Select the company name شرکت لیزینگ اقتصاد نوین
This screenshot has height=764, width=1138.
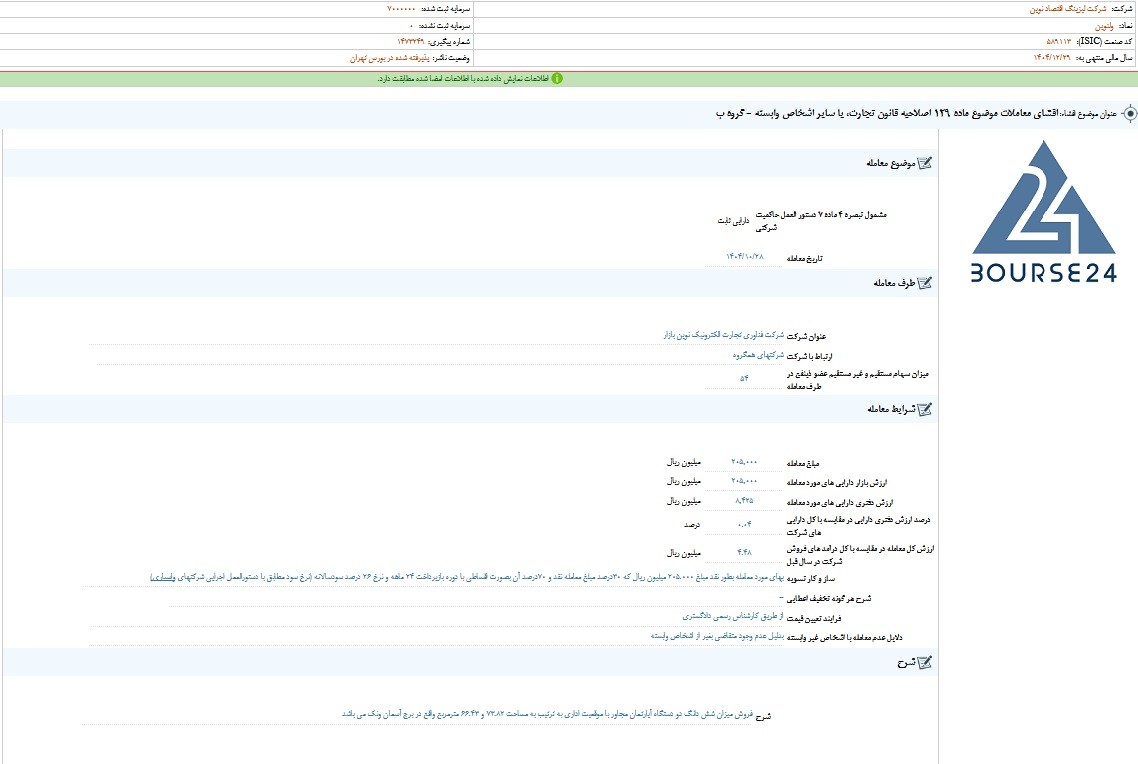[1068, 9]
